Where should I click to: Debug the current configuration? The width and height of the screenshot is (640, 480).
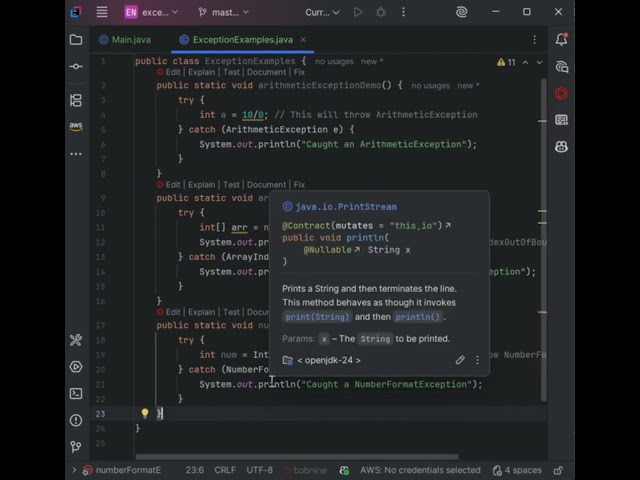pyautogui.click(x=381, y=12)
